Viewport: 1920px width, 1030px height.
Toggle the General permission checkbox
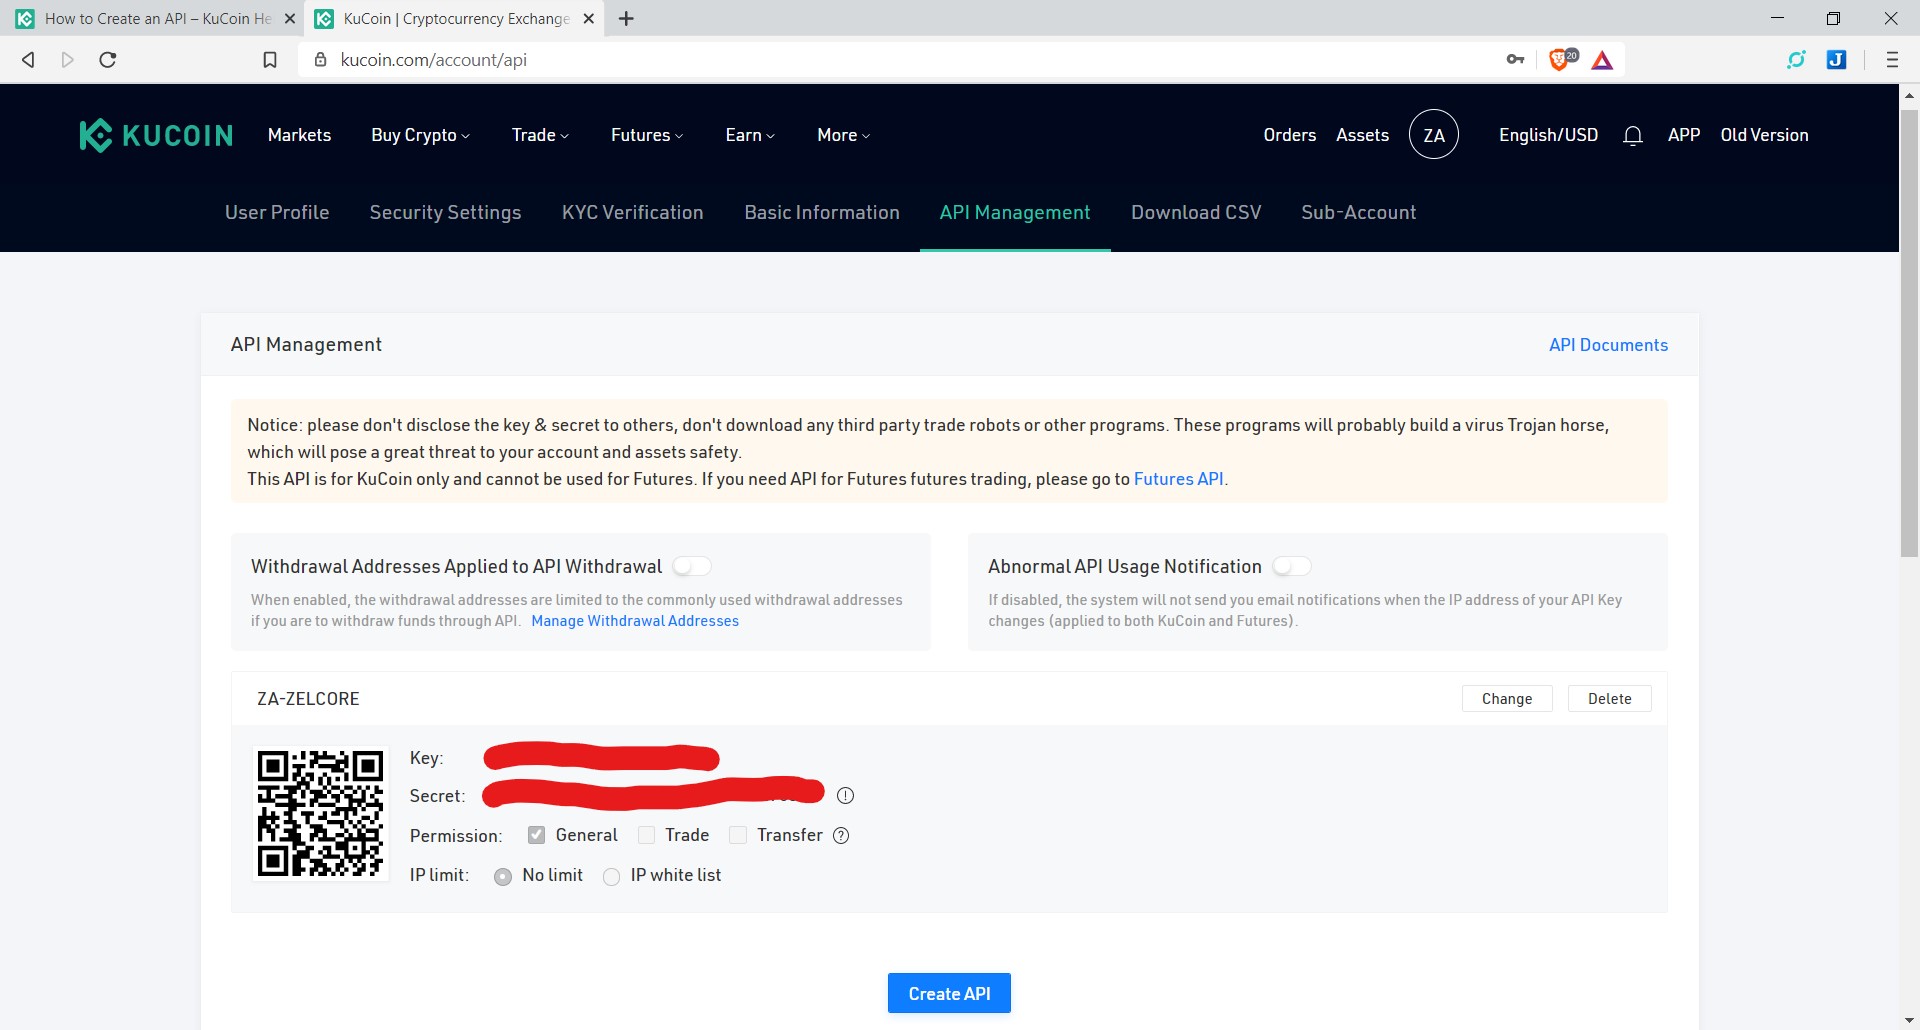537,835
